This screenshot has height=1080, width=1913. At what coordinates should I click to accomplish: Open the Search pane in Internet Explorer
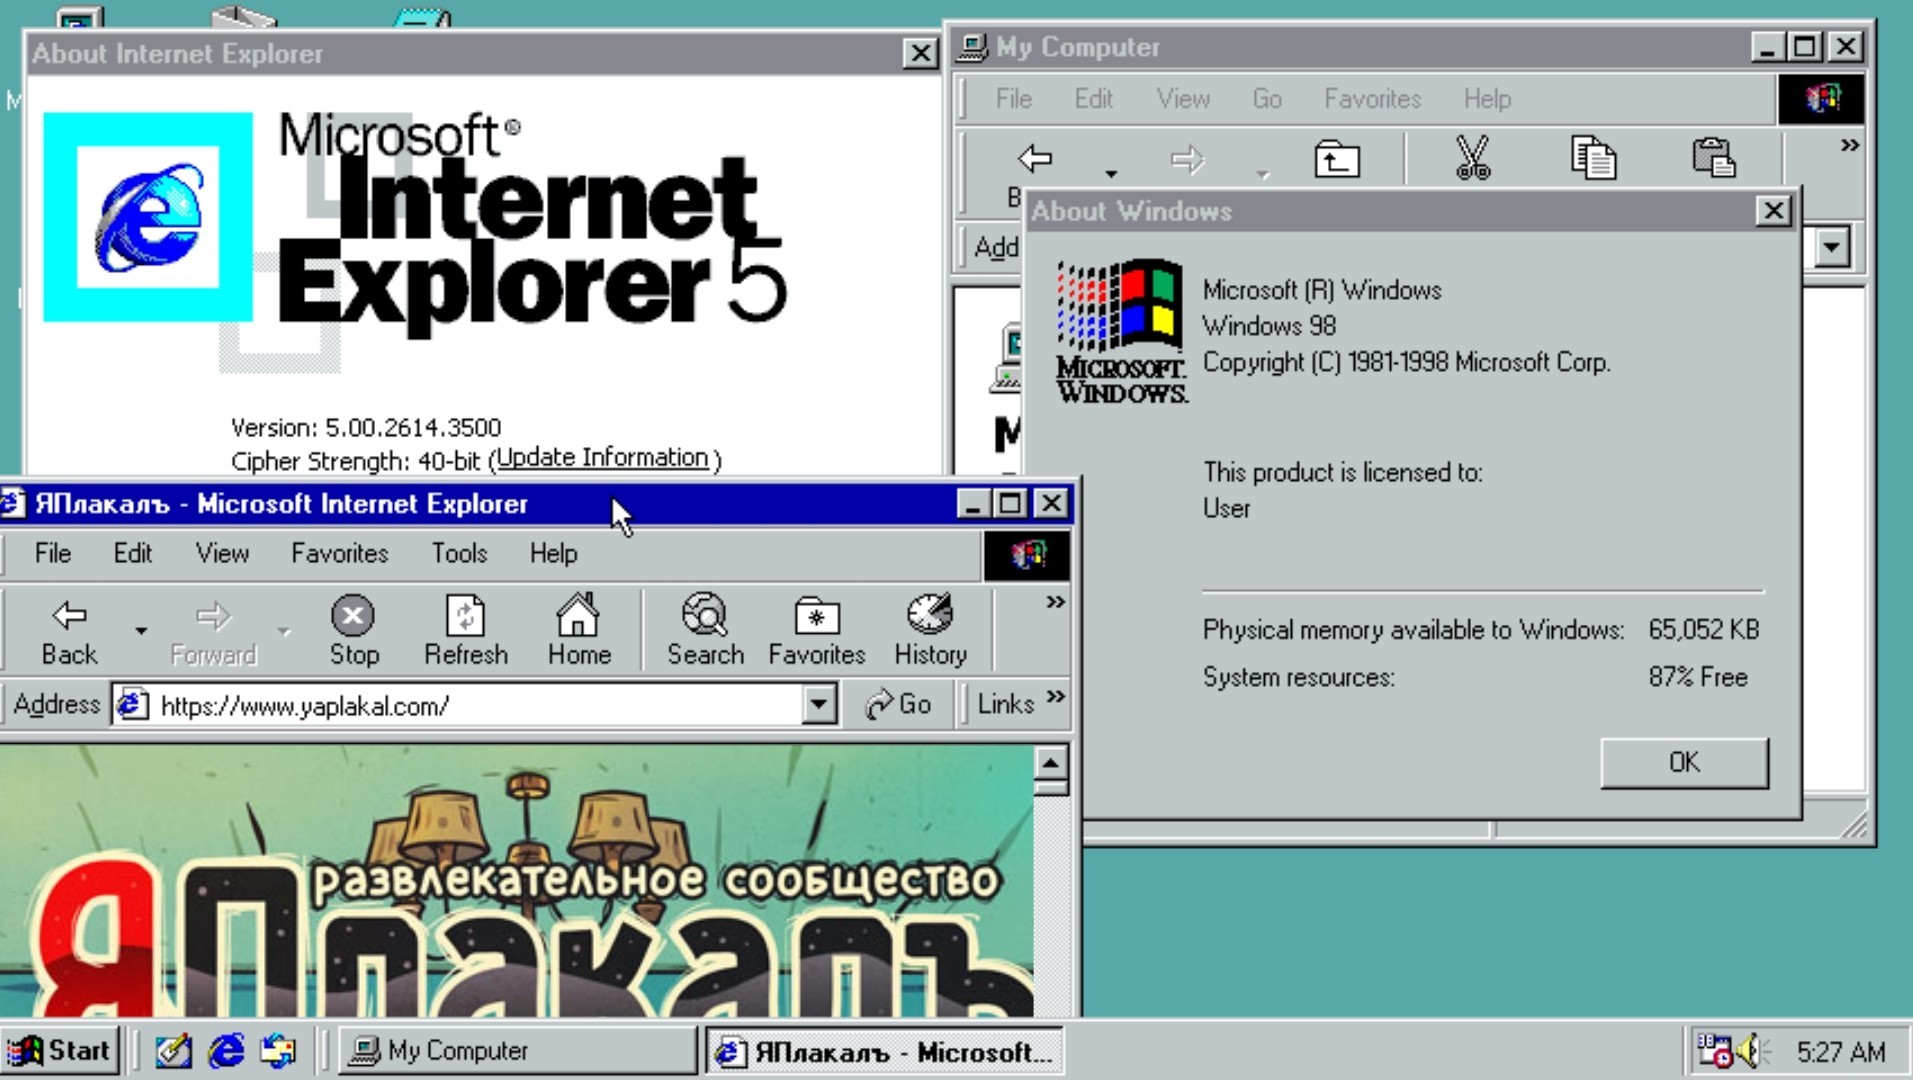(x=706, y=632)
